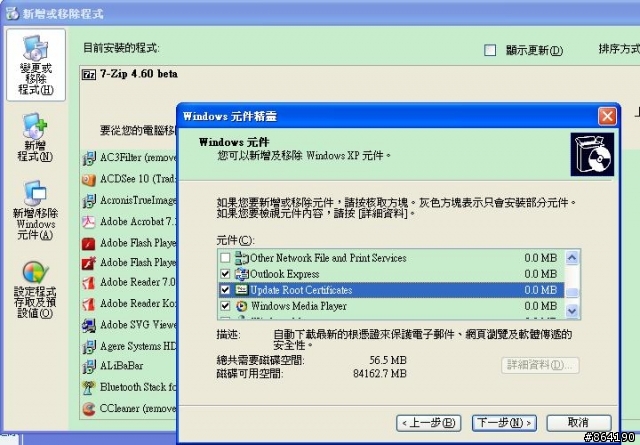Click components list scroll down arrow
This screenshot has height=445, width=640.
(x=572, y=311)
